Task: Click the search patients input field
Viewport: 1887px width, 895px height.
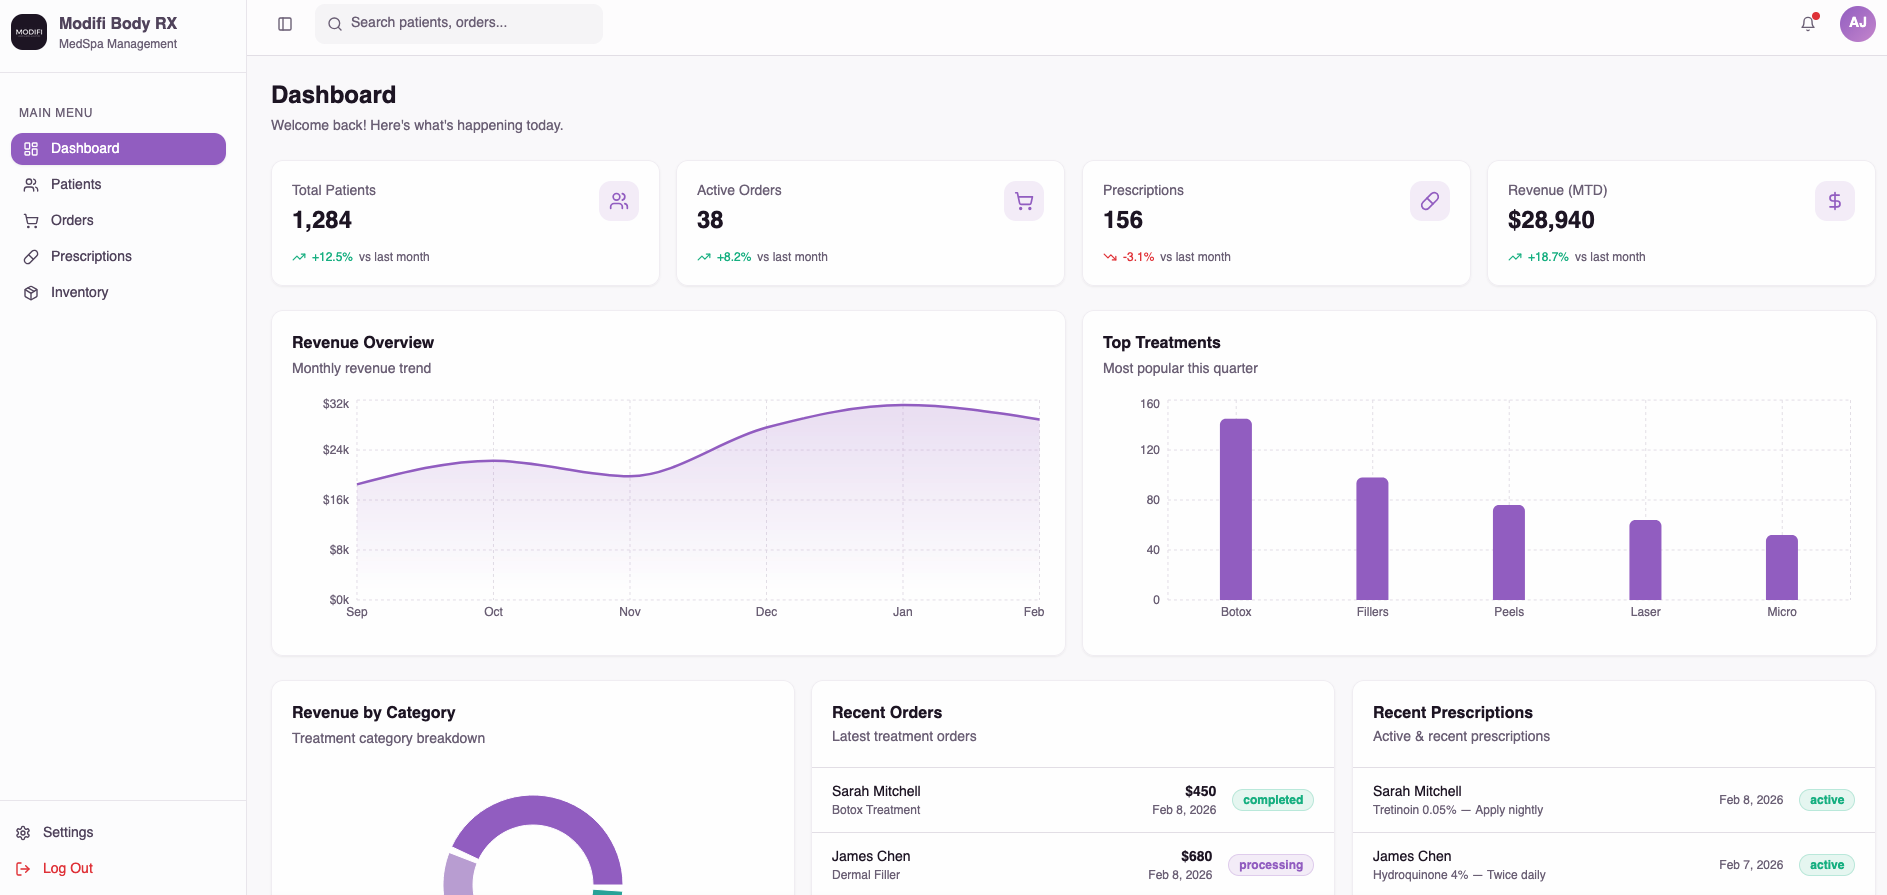Action: pos(470,23)
